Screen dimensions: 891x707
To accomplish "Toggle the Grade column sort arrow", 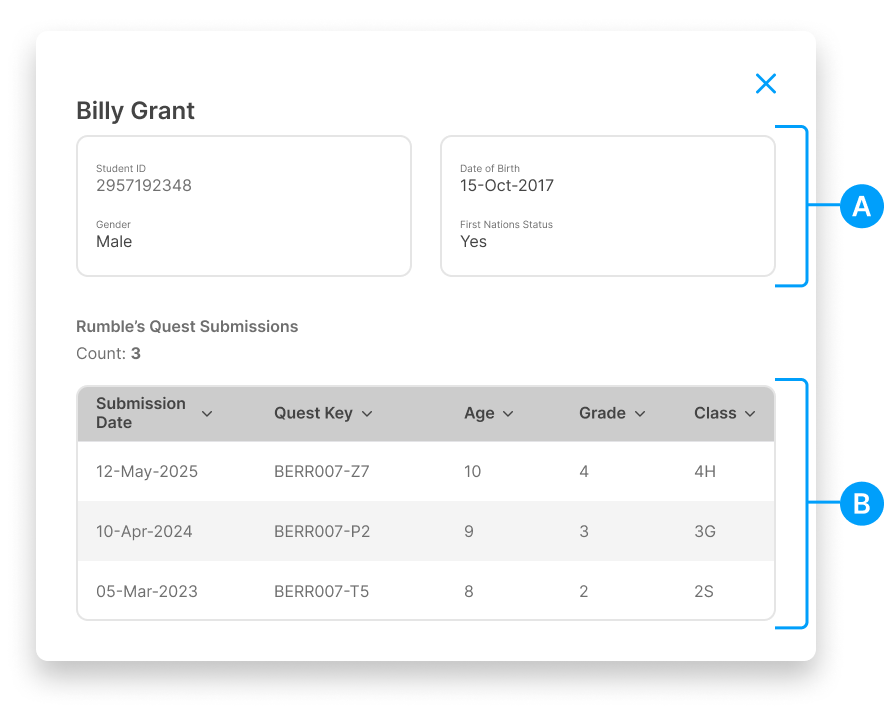I will point(640,414).
